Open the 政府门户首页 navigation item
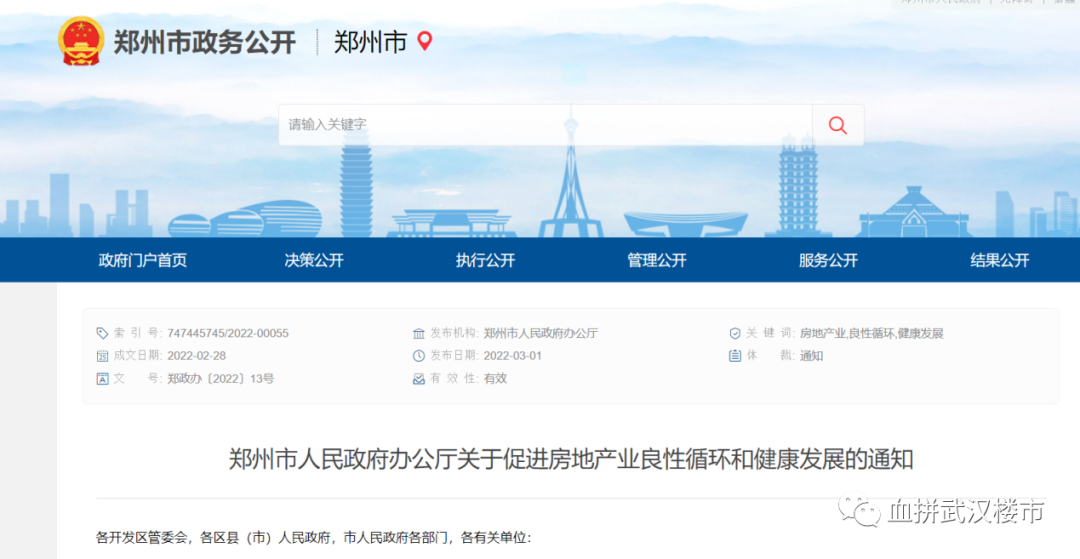 coord(142,260)
